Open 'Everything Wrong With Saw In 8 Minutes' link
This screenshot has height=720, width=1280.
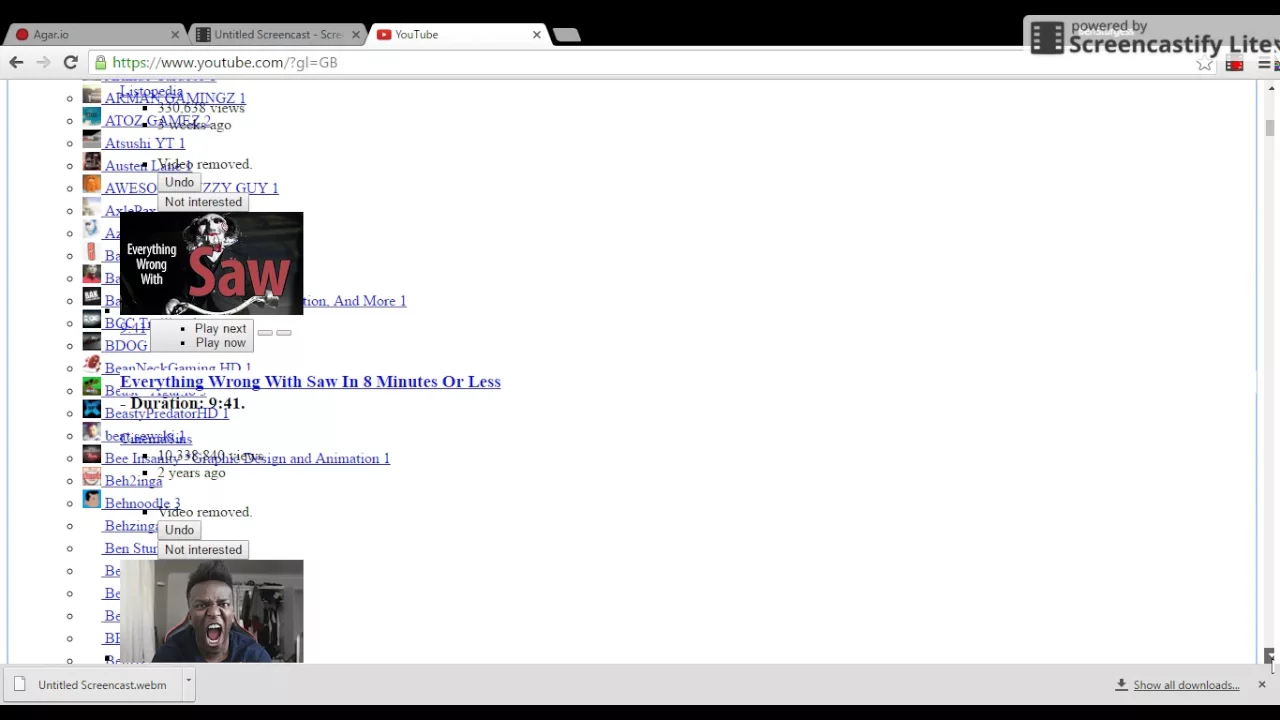pyautogui.click(x=310, y=382)
